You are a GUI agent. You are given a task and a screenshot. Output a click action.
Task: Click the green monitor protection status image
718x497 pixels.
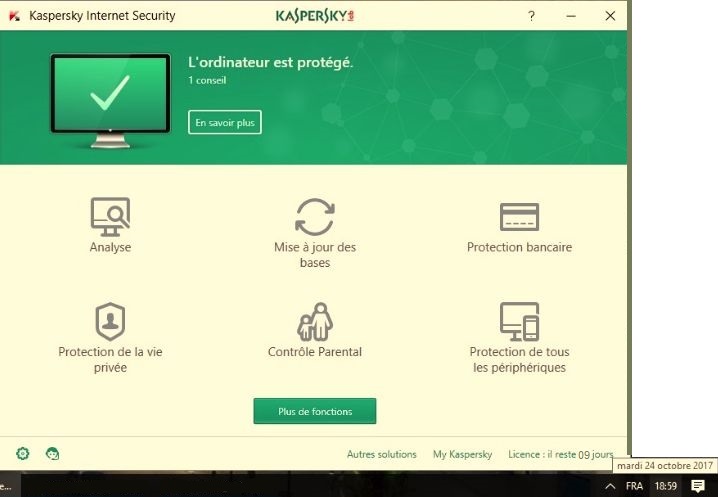[x=110, y=101]
